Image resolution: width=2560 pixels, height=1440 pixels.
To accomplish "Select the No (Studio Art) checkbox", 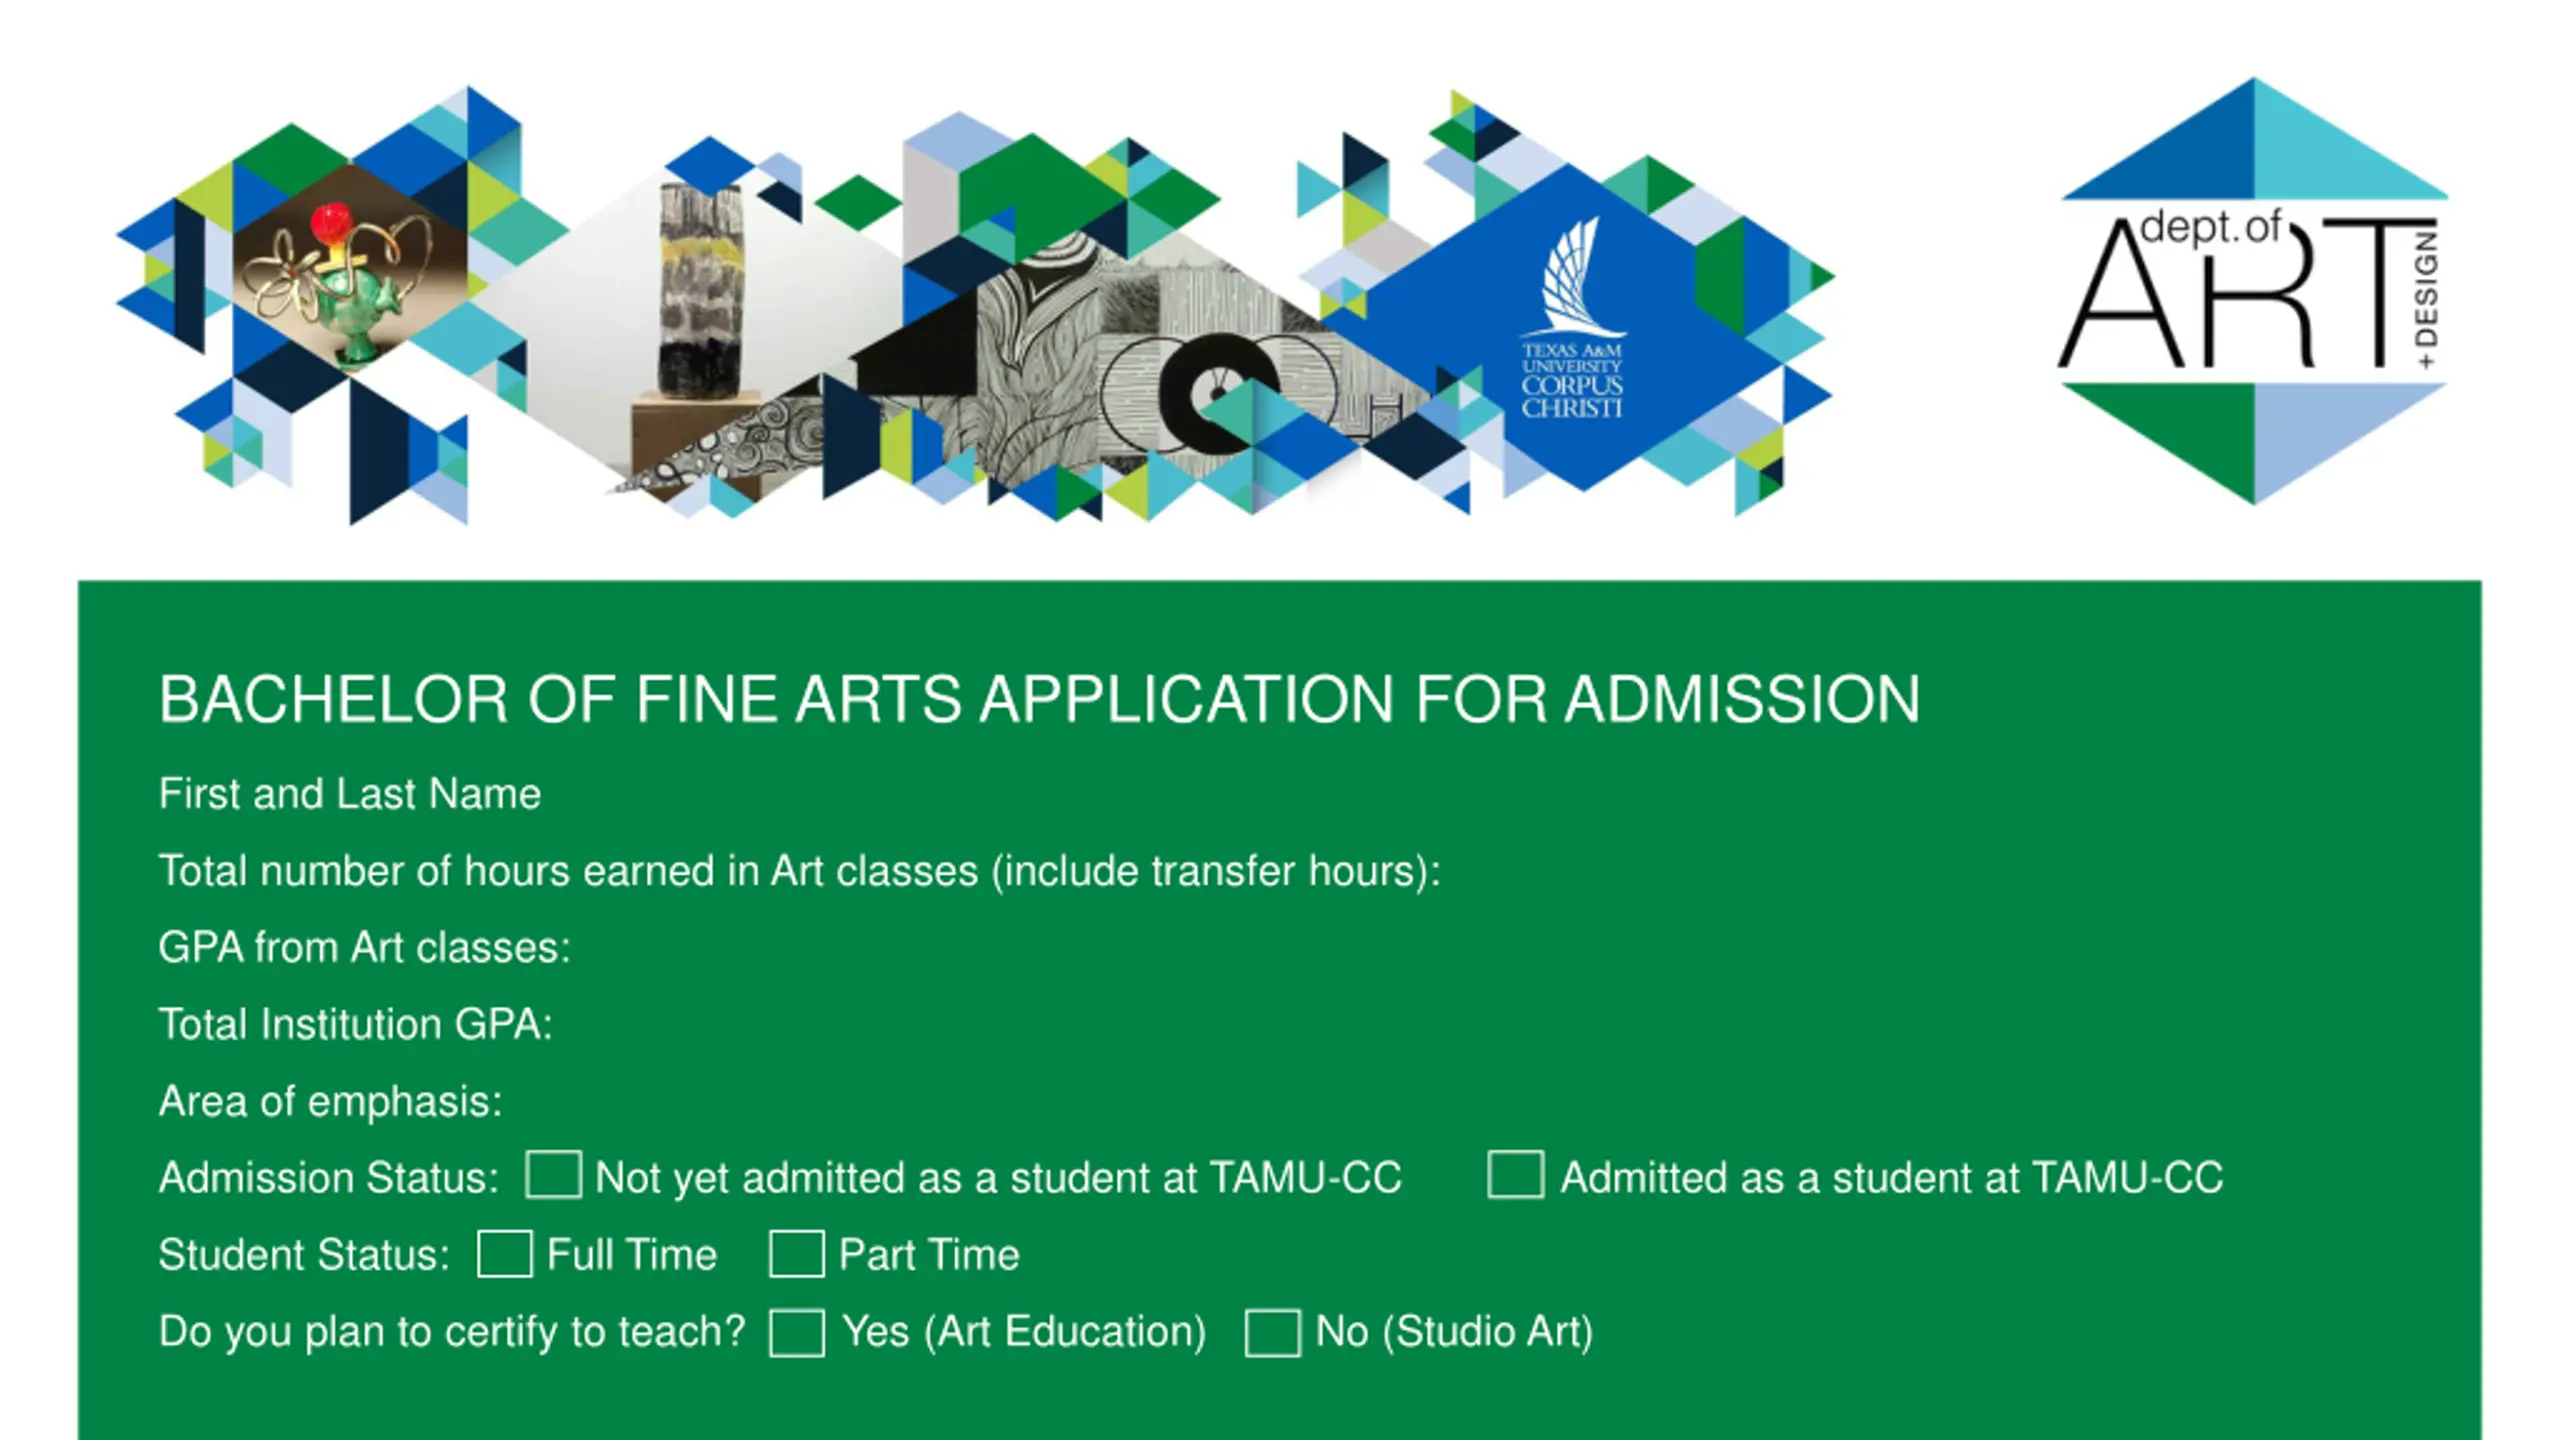I will point(1272,1332).
